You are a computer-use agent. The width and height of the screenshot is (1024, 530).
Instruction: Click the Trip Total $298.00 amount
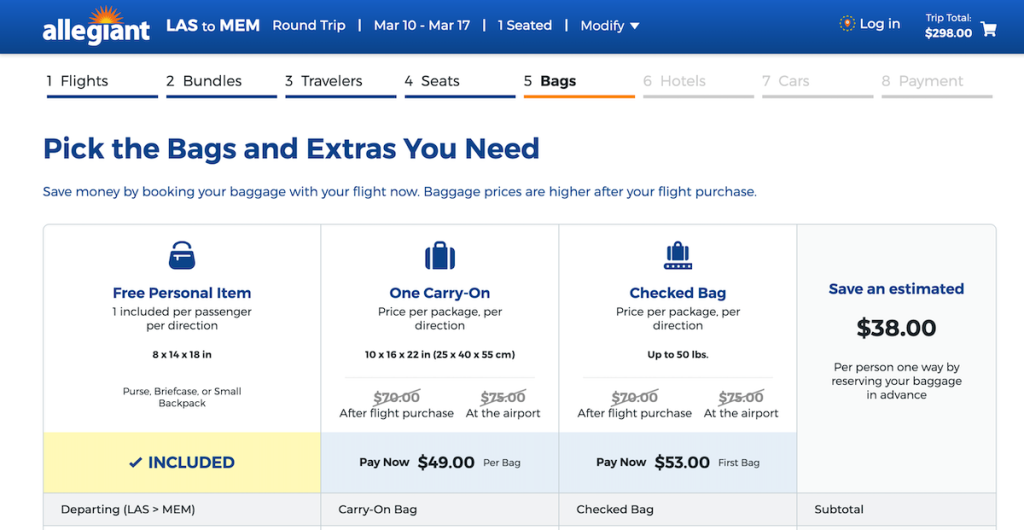[x=948, y=33]
